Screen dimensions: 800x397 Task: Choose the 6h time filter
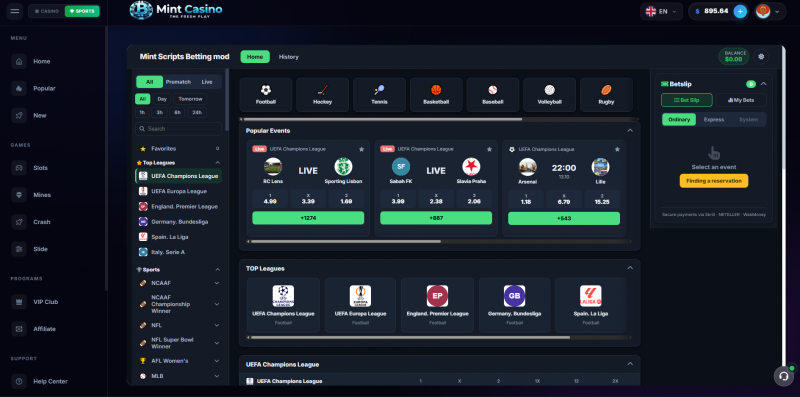coord(177,112)
